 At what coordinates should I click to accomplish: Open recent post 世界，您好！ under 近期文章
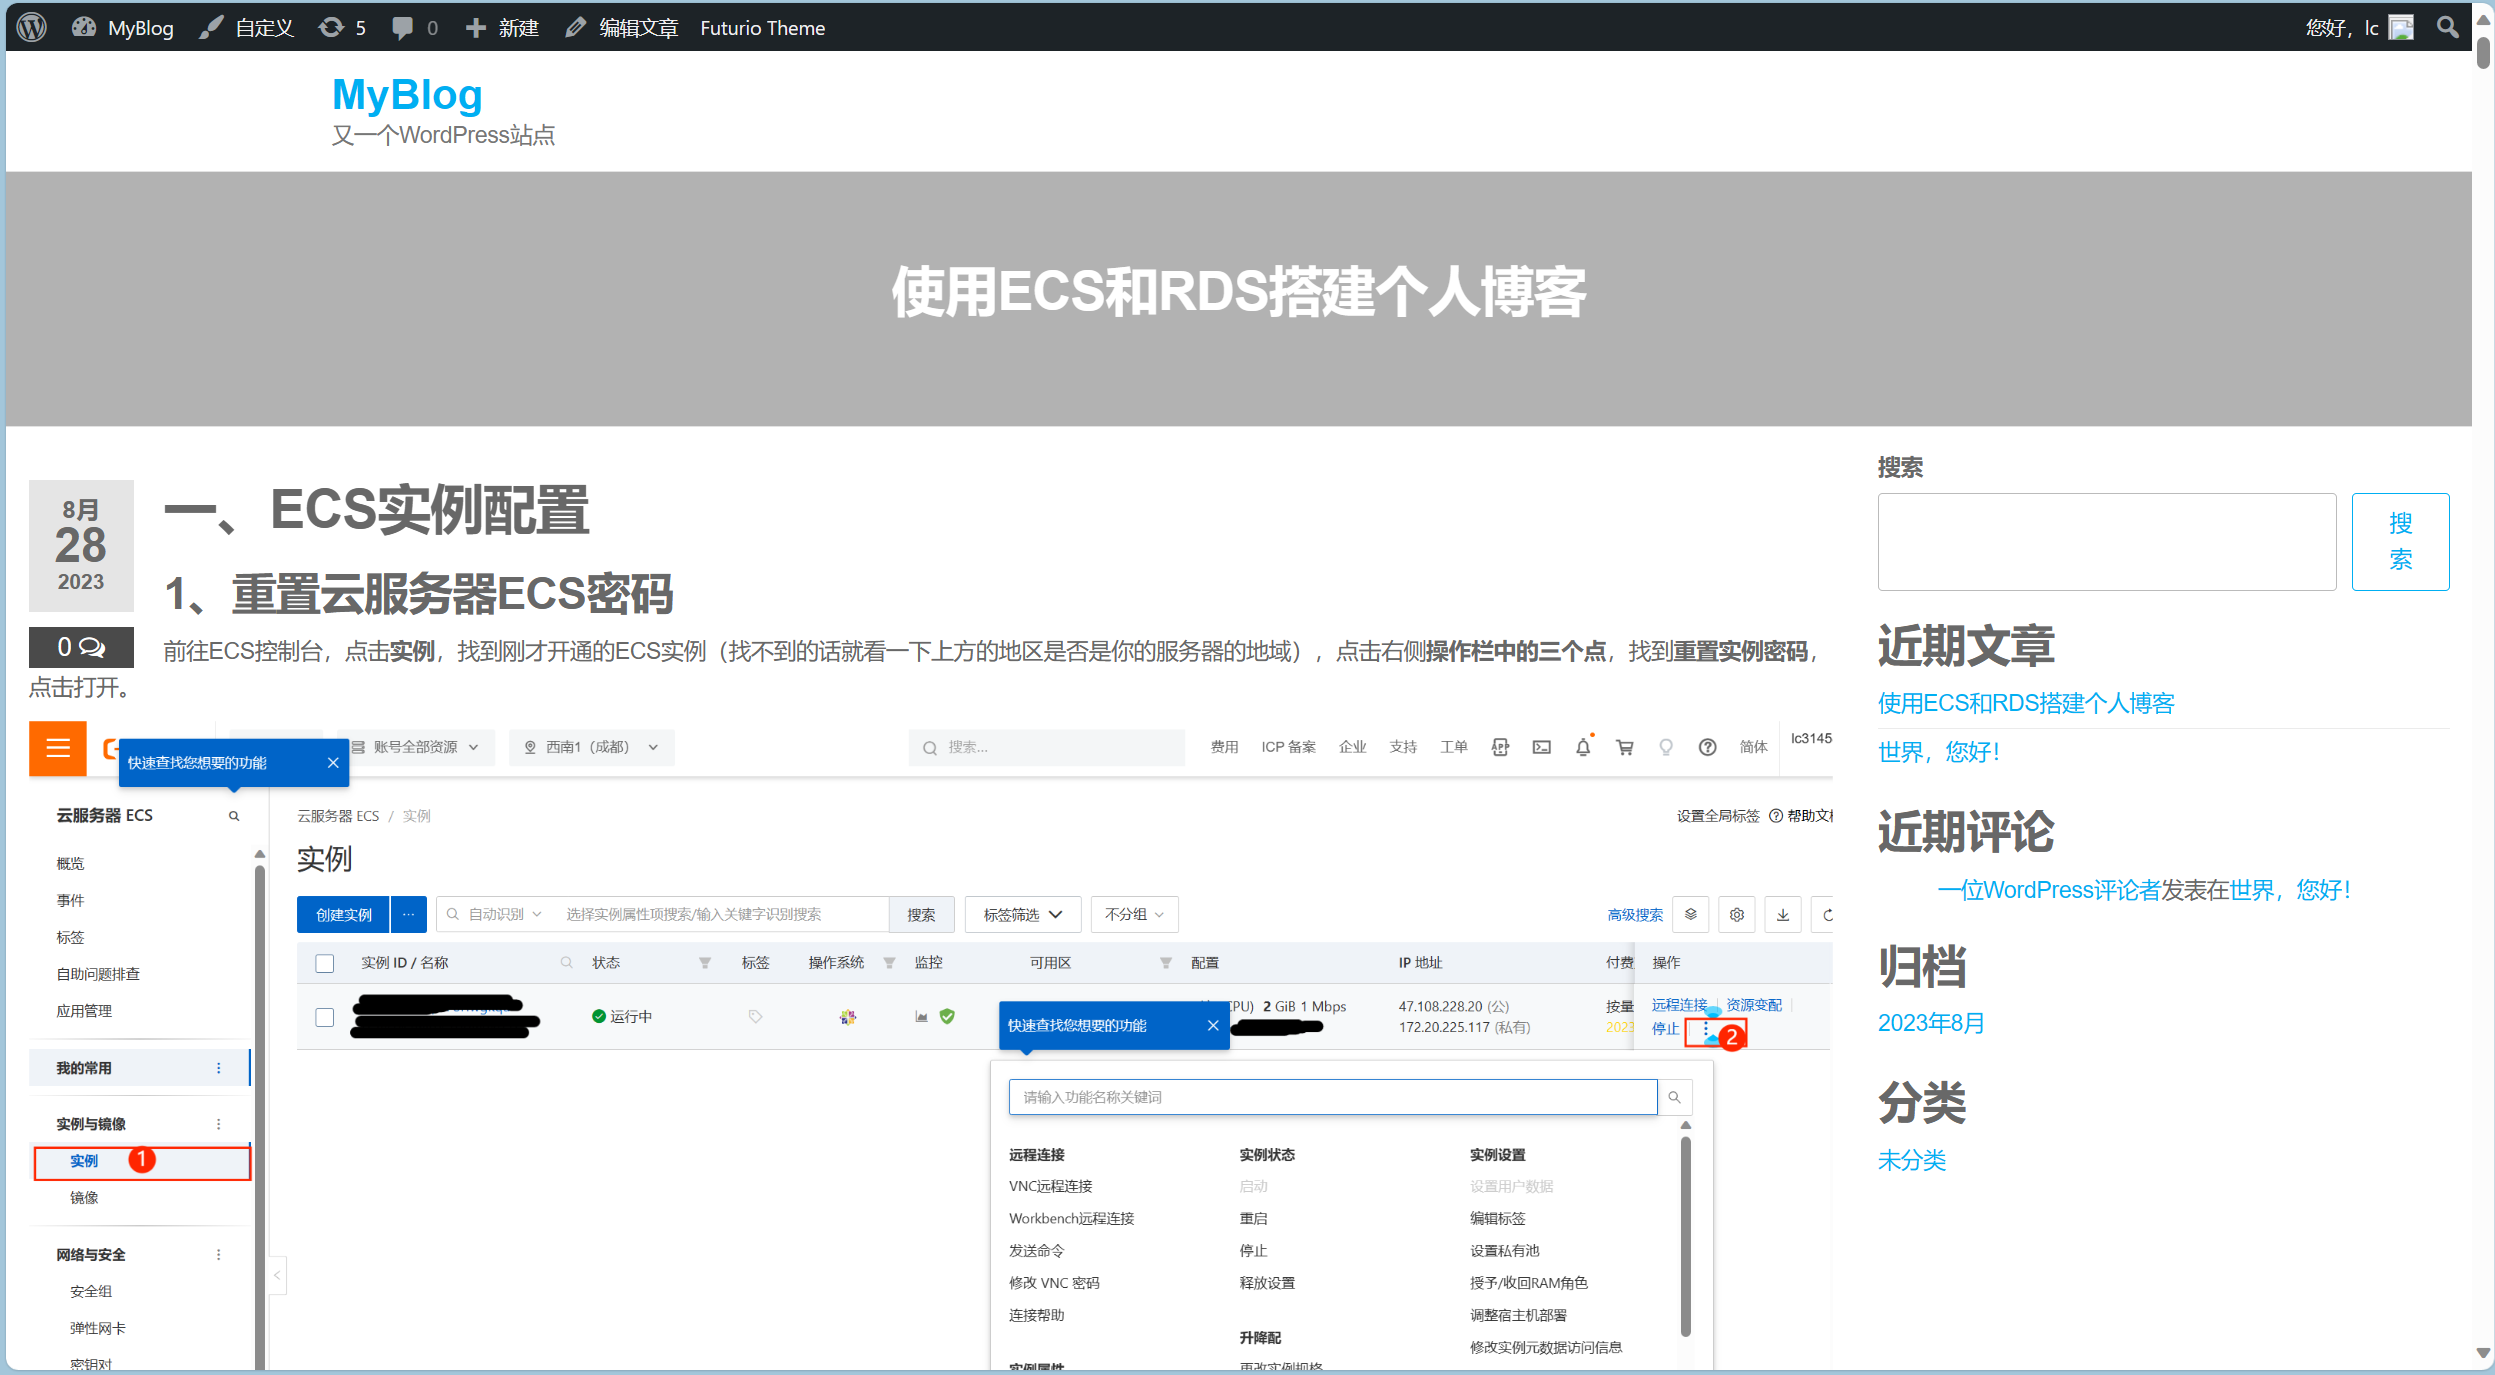coord(1939,752)
